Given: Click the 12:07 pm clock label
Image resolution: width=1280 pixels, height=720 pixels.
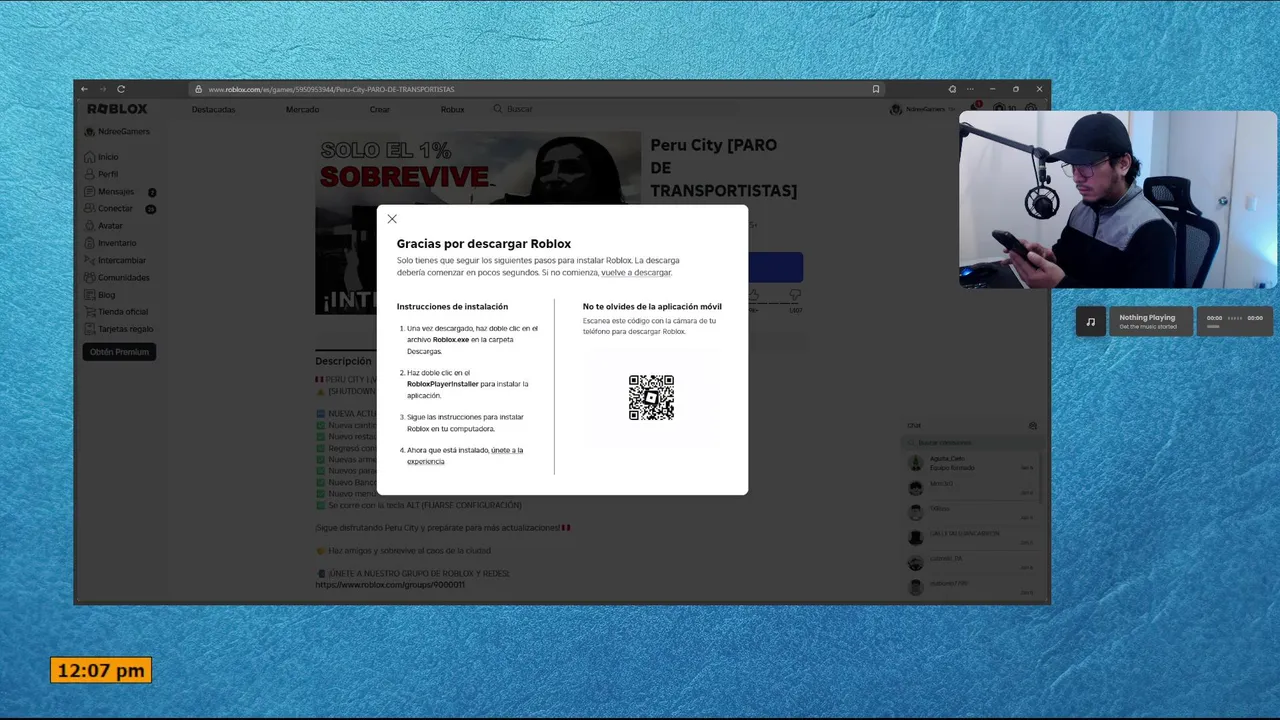Looking at the screenshot, I should pyautogui.click(x=101, y=671).
